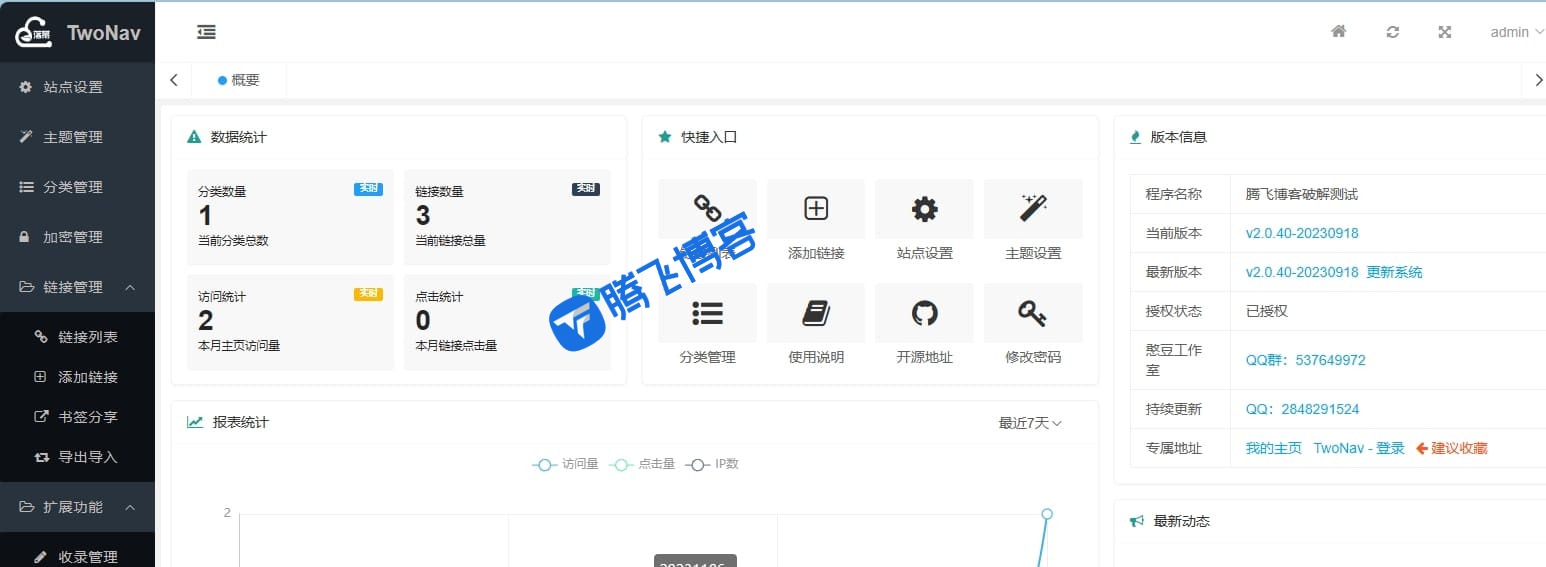
Task: Open 收录管理 submenu item
Action: [77, 556]
